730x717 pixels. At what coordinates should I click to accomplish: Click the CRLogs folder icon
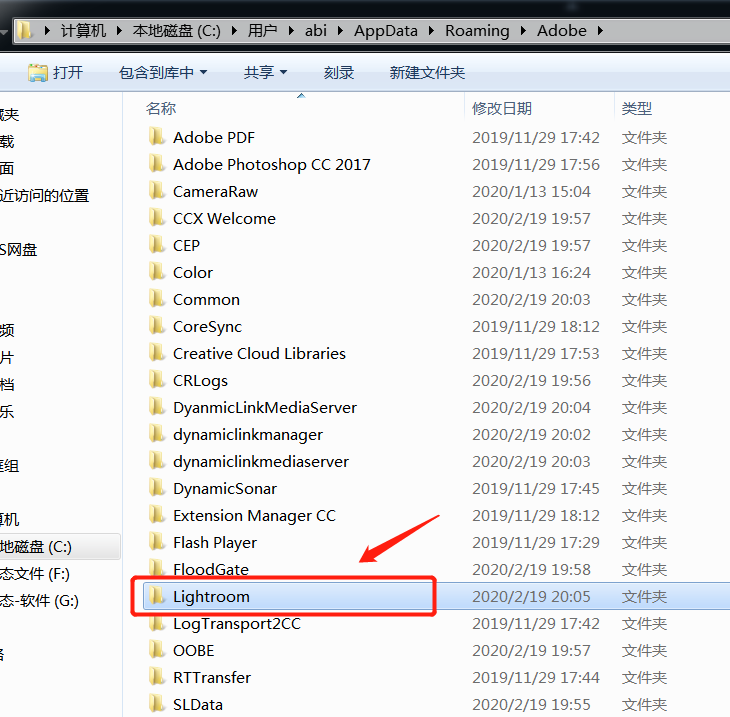tap(157, 380)
